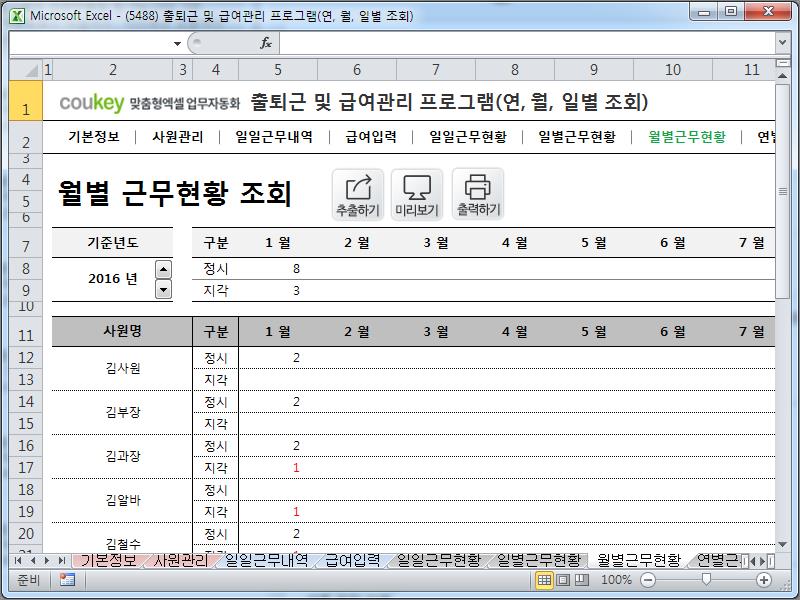Open 일일근무내역 navigation menu link
The height and width of the screenshot is (600, 800).
click(274, 137)
